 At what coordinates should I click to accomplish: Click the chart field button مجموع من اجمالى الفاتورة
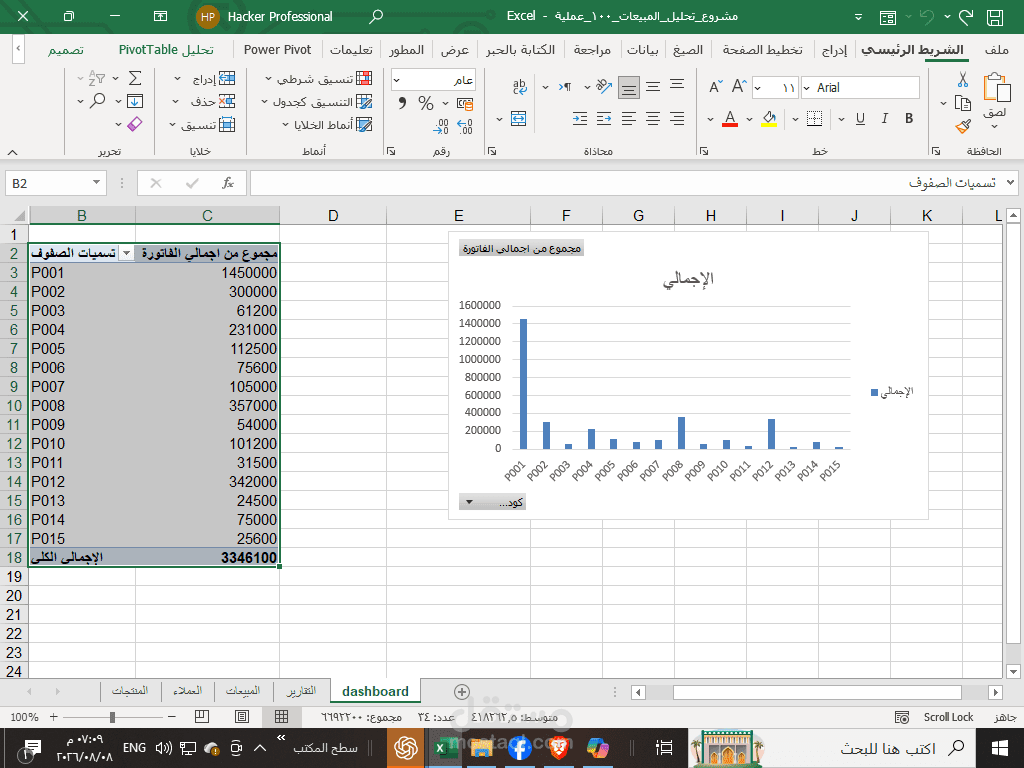click(521, 249)
